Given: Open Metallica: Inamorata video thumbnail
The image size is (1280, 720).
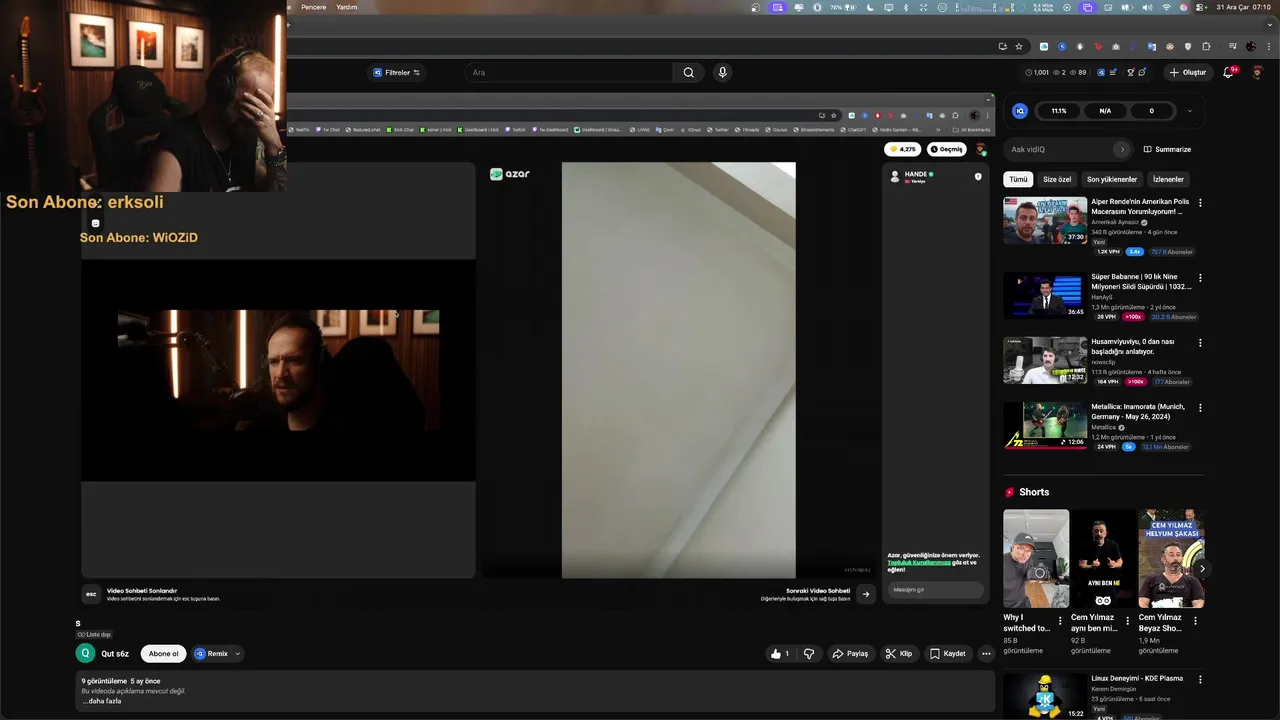Looking at the screenshot, I should (x=1045, y=425).
